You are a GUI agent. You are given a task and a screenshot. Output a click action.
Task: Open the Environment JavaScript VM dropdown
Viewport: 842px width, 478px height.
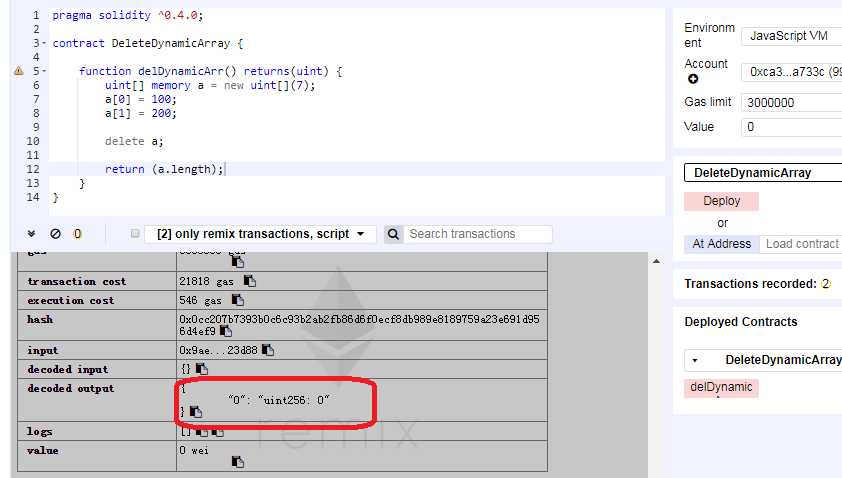point(792,36)
